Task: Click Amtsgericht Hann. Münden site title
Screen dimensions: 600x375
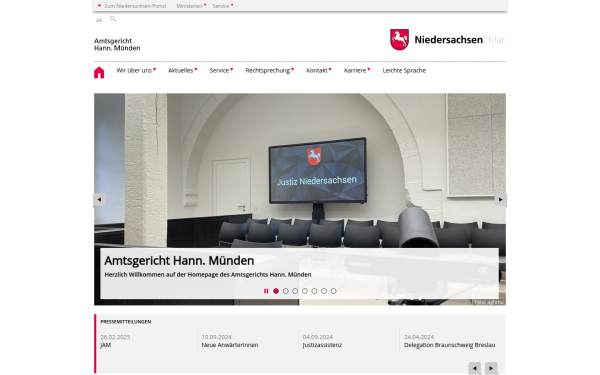Action: 117,44
